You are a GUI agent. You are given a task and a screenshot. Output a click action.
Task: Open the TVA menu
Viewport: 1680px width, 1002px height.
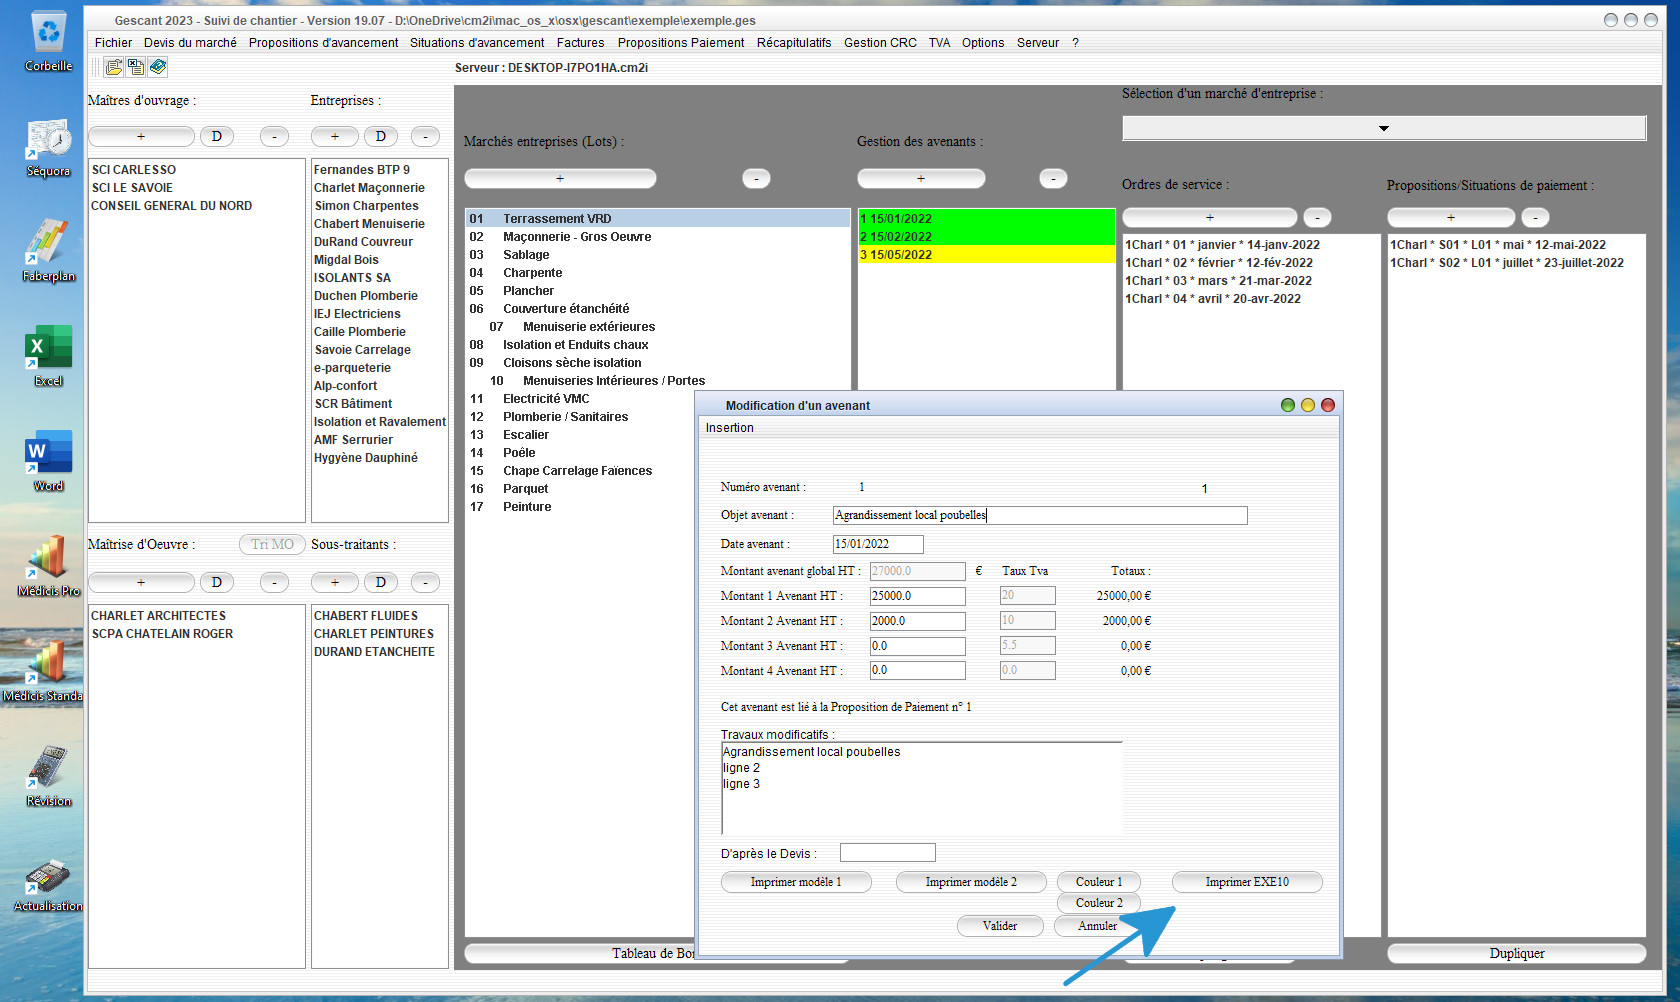pos(939,43)
